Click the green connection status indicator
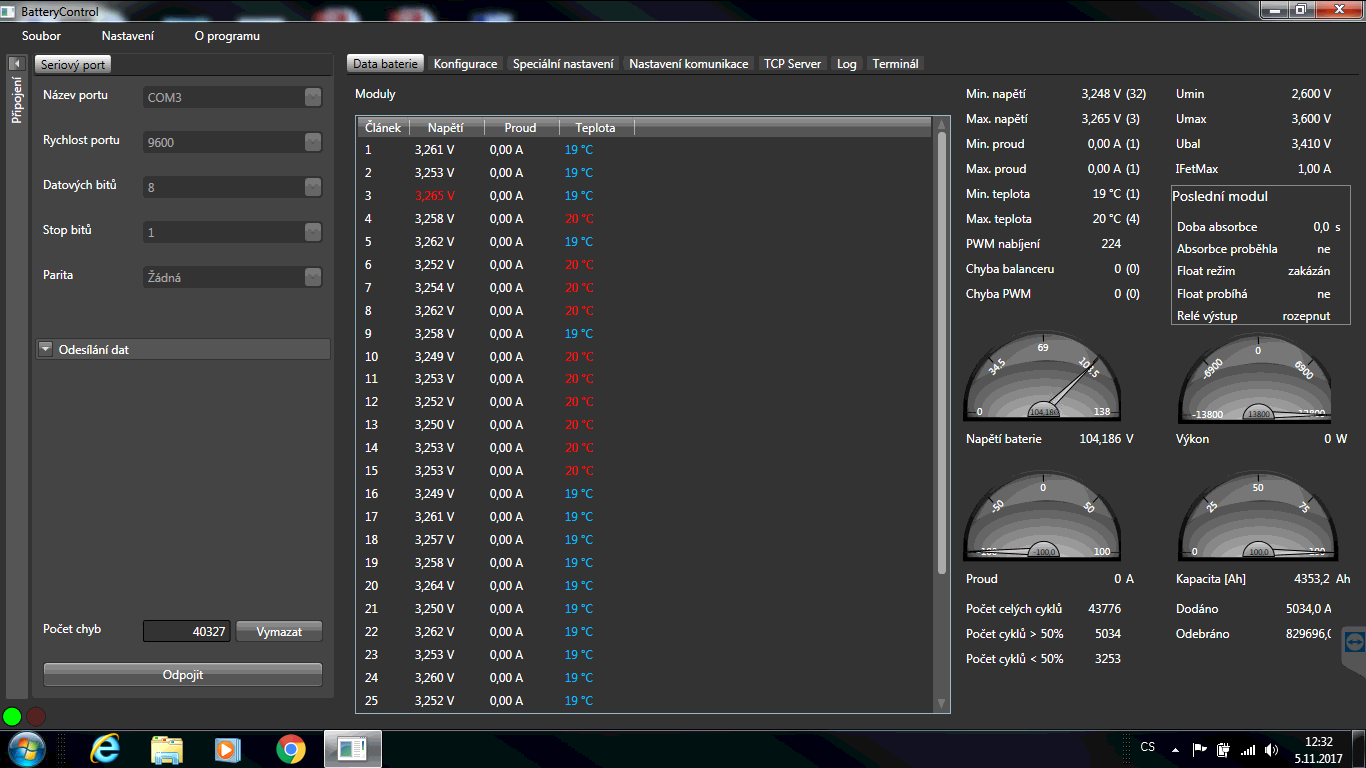 [12, 716]
